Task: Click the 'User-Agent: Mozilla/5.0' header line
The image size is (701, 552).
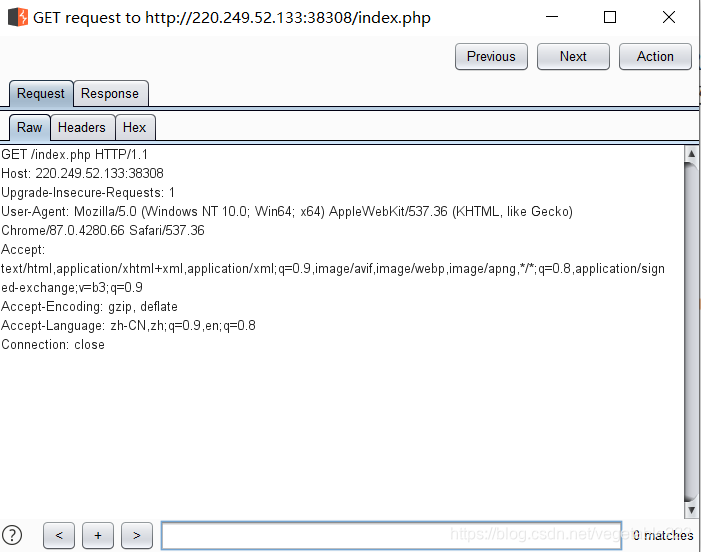Action: (287, 211)
